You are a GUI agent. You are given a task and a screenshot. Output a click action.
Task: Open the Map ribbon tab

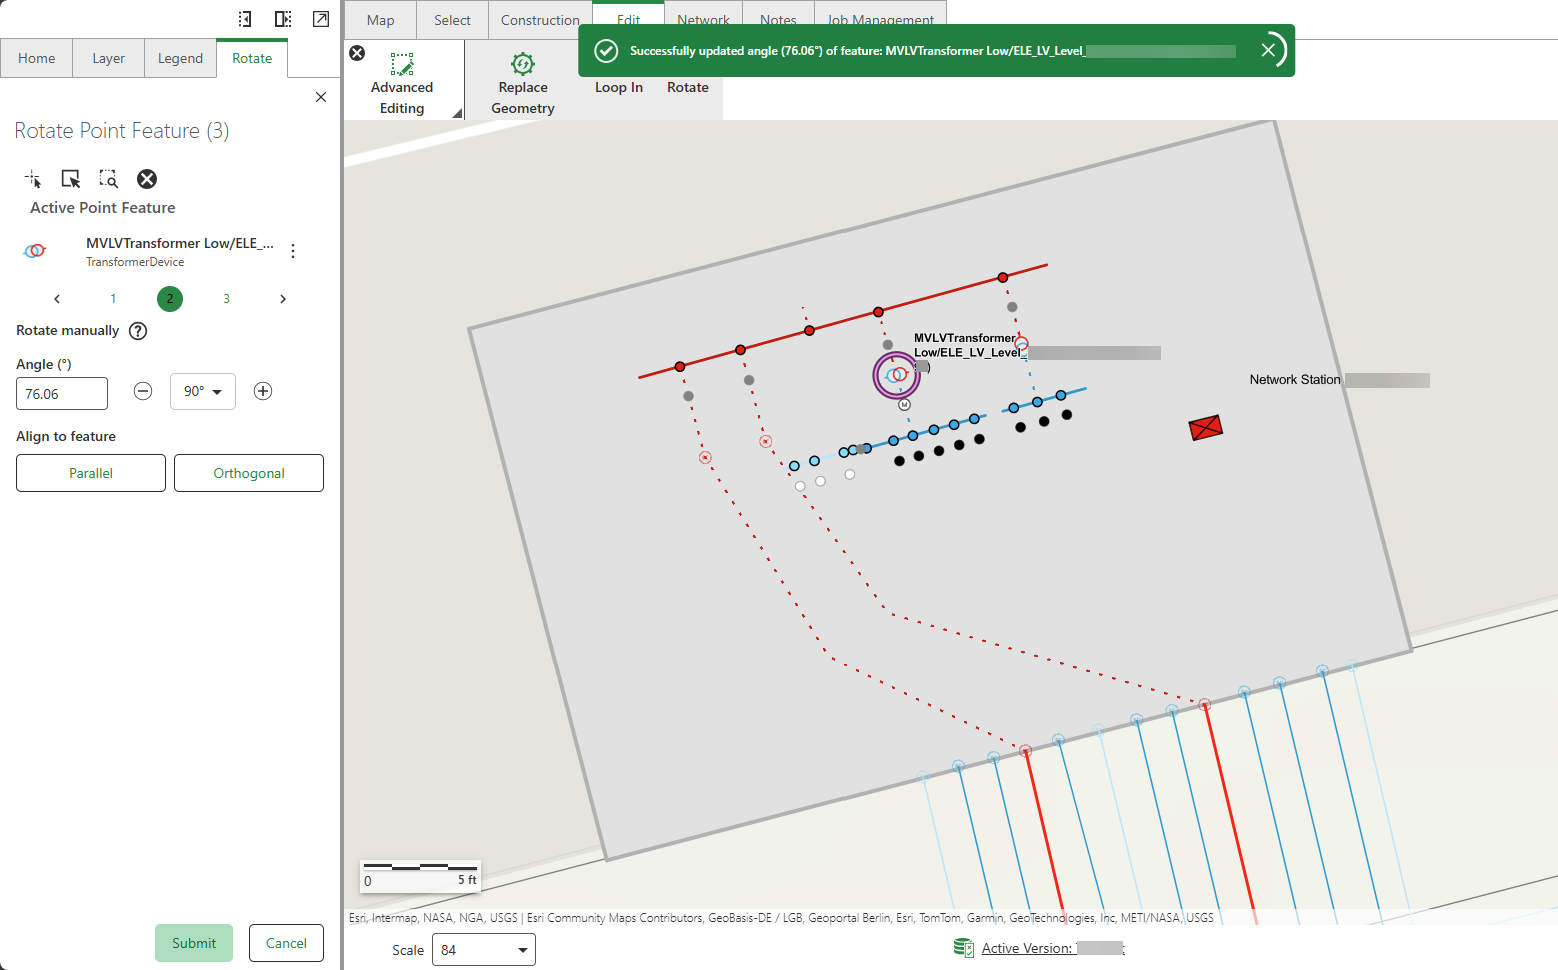381,20
